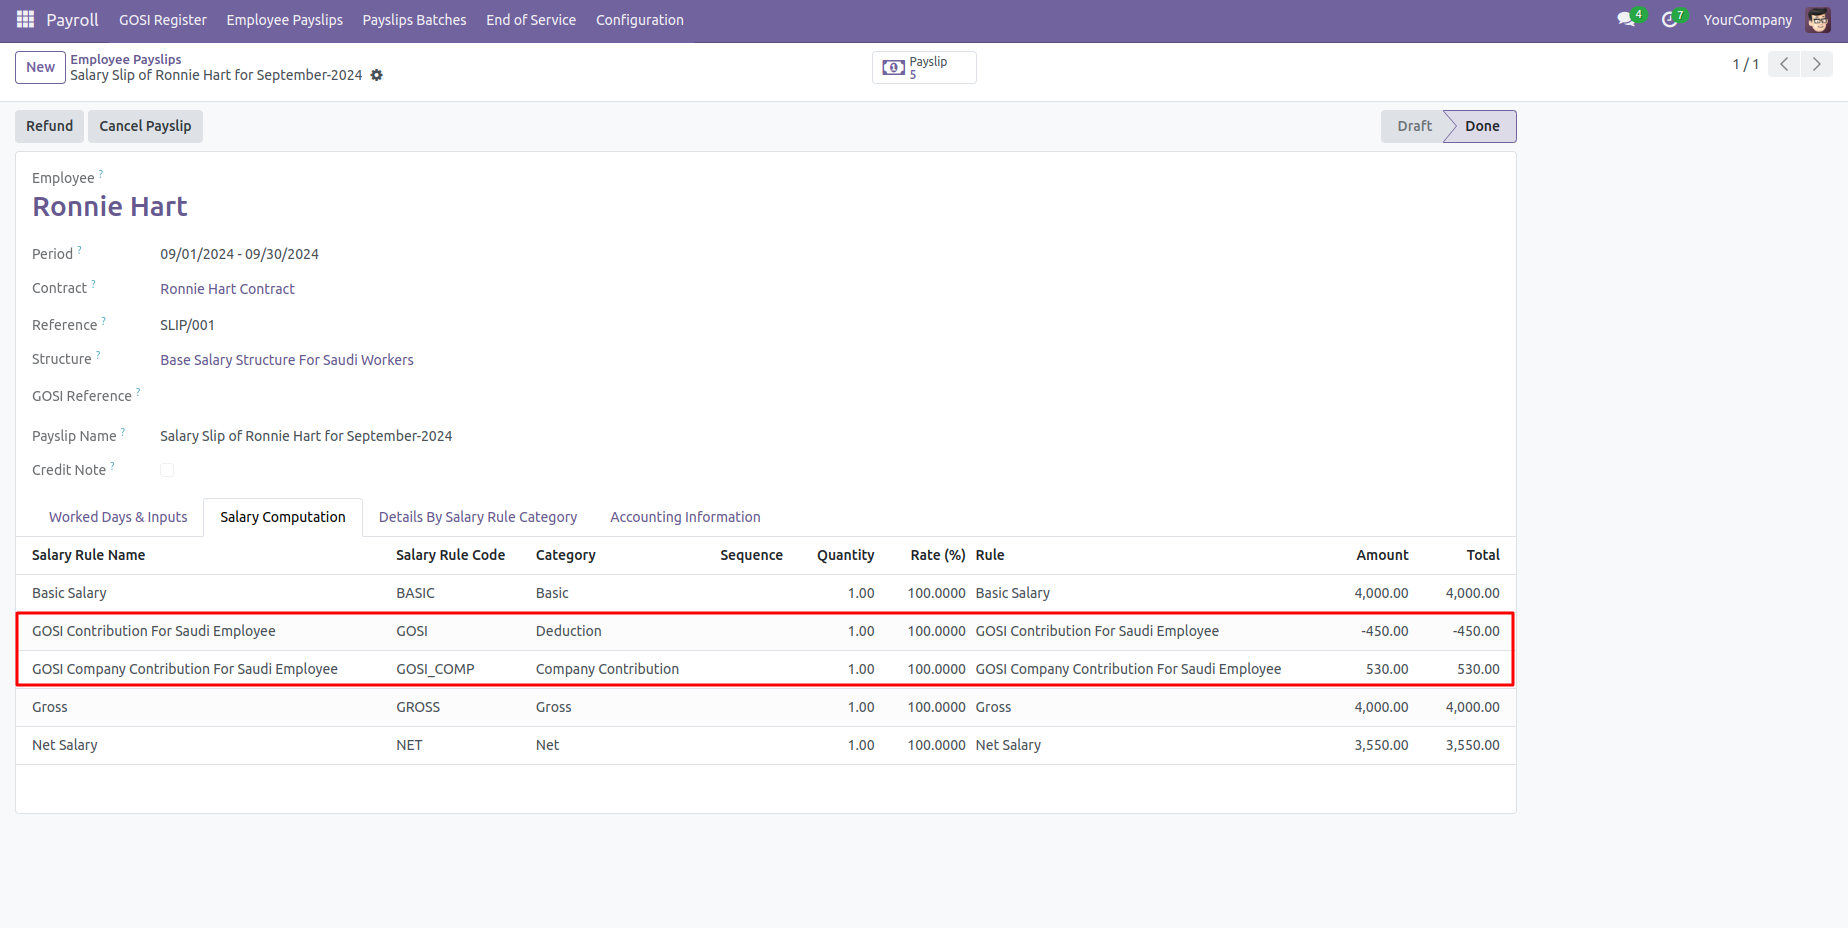Viewport: 1848px width, 928px height.
Task: Open the Configuration menu
Action: point(639,20)
